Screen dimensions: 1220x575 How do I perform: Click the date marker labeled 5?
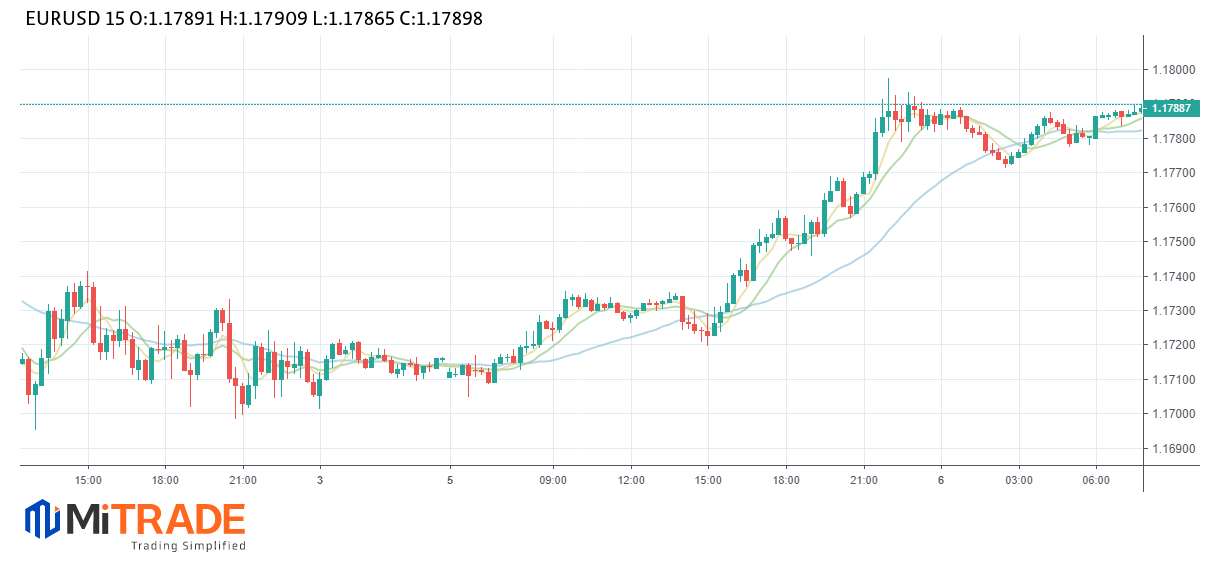tap(450, 481)
